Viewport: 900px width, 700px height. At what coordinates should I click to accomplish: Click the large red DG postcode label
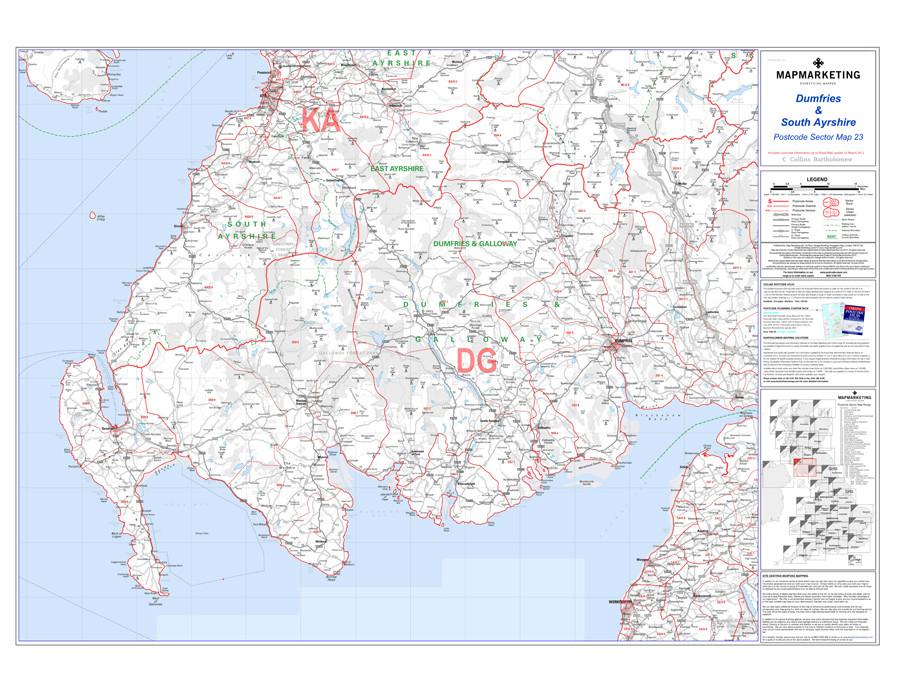tap(476, 361)
